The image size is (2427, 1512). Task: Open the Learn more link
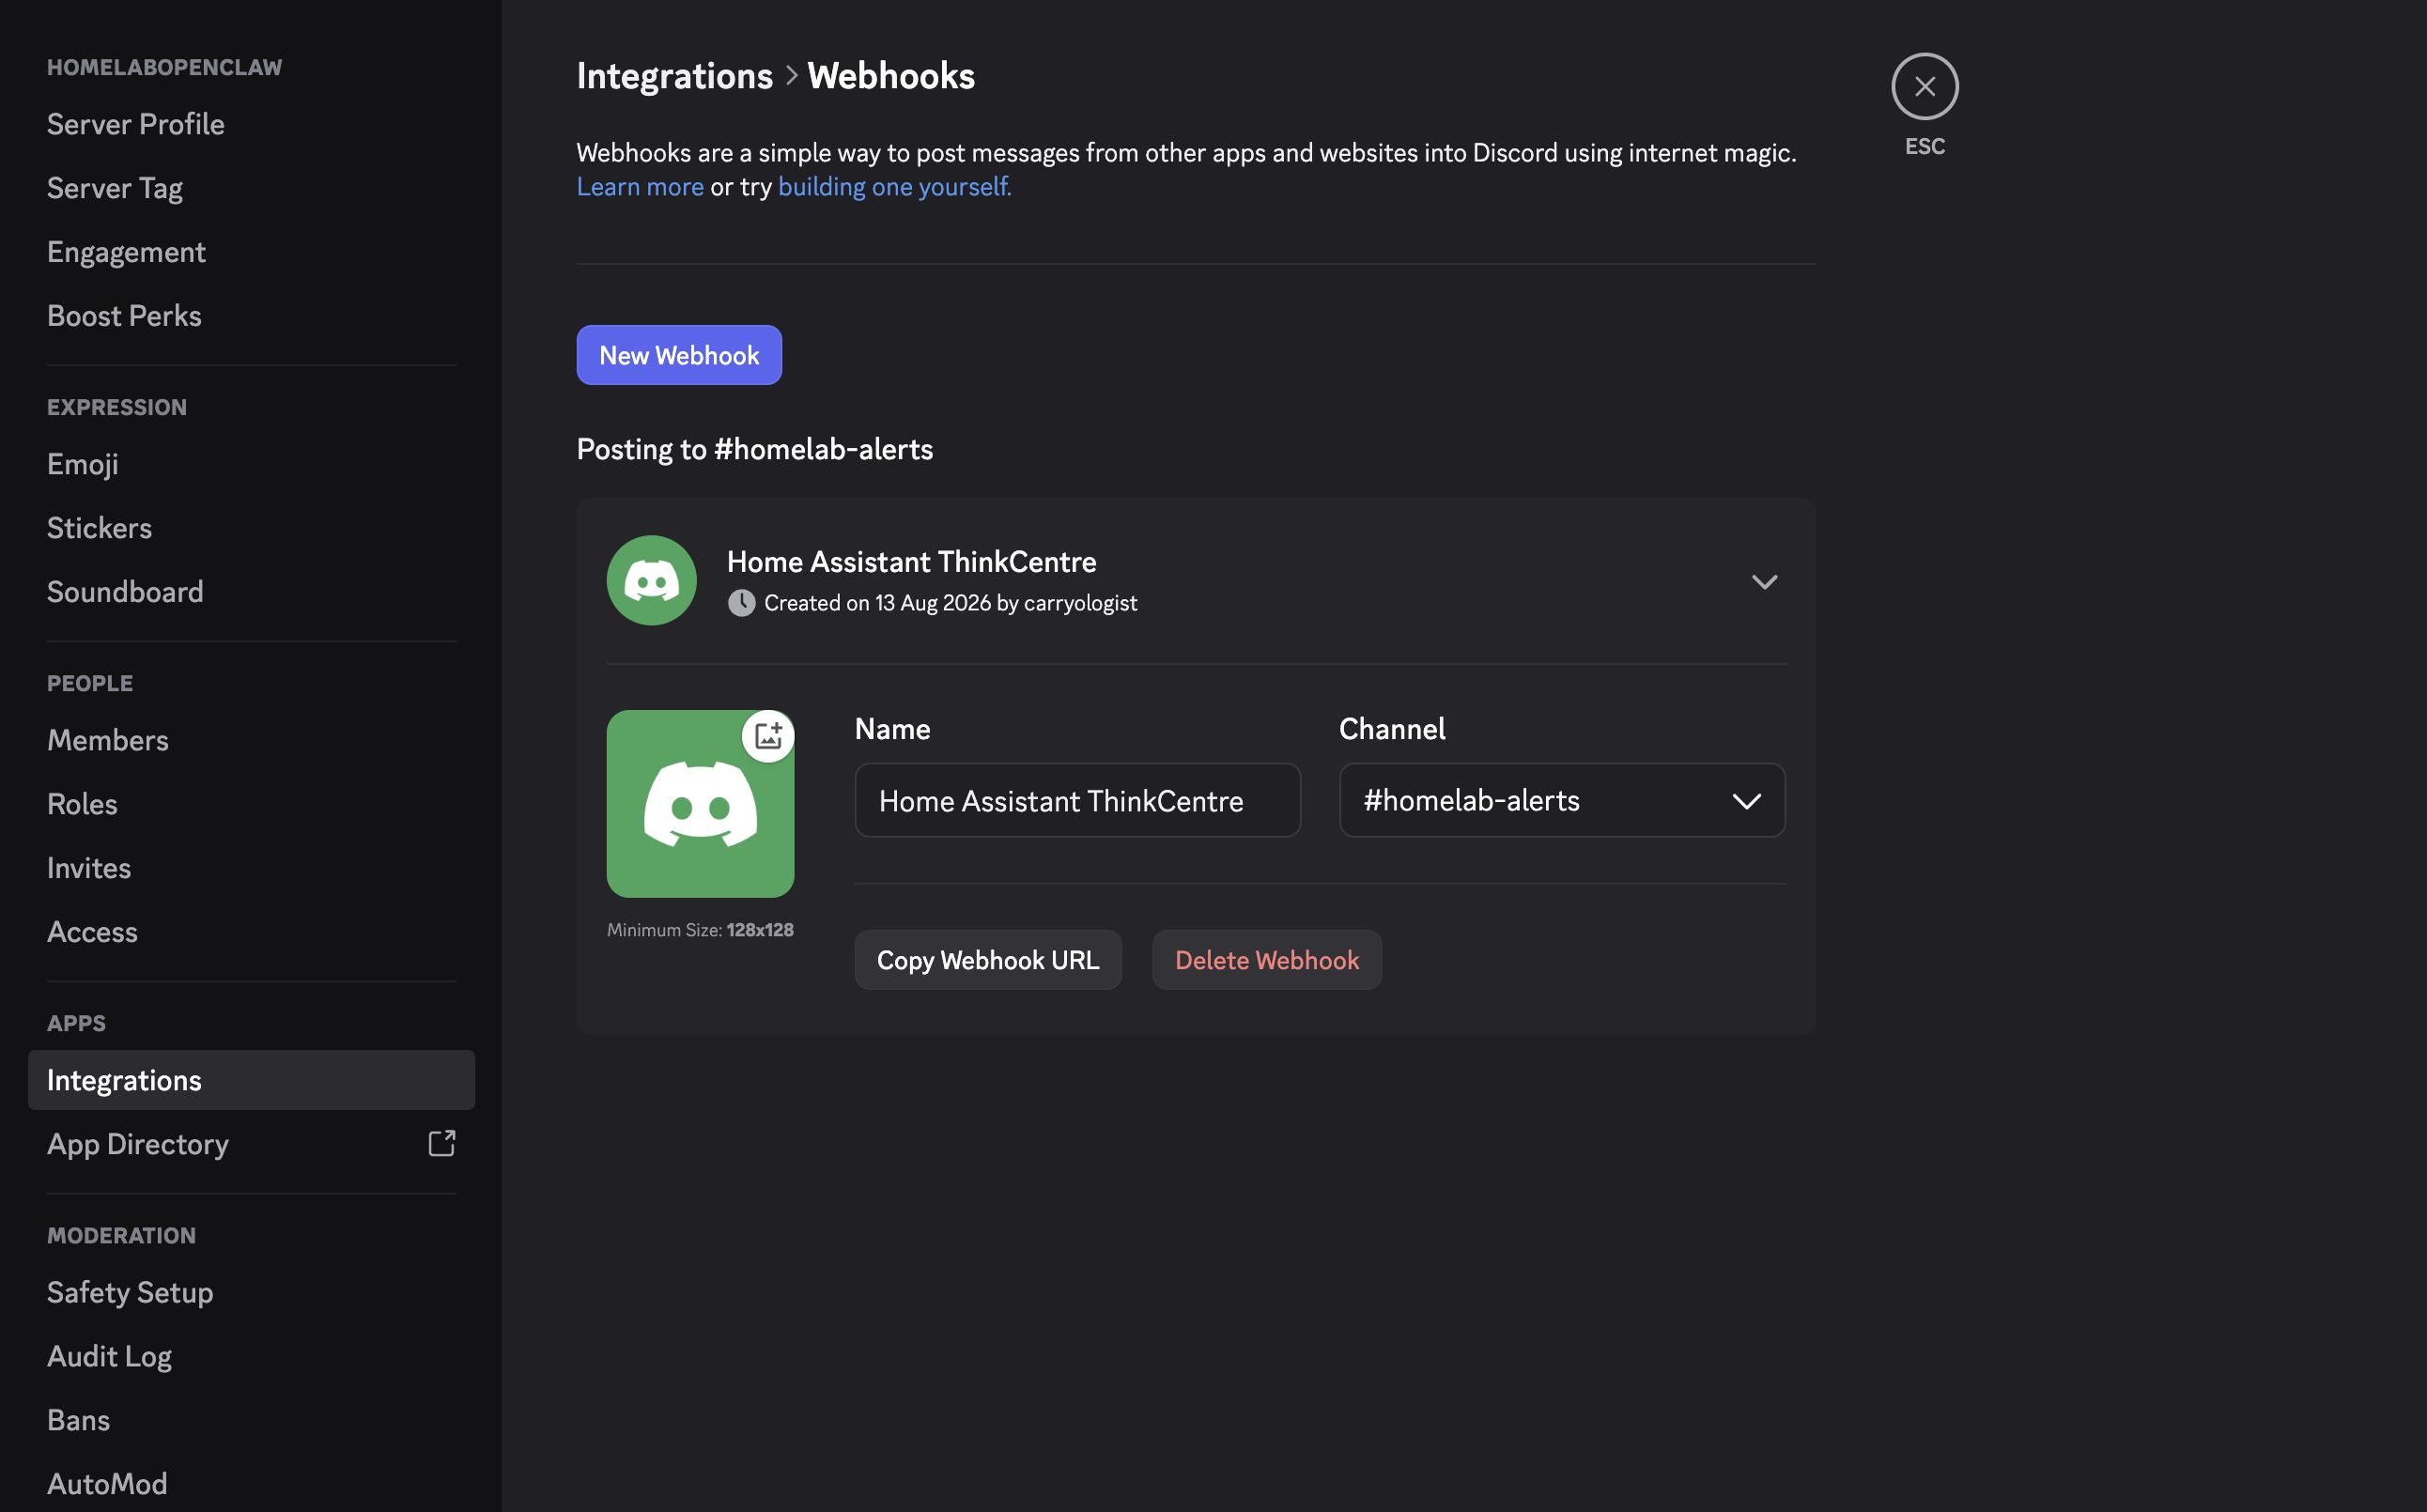point(640,187)
